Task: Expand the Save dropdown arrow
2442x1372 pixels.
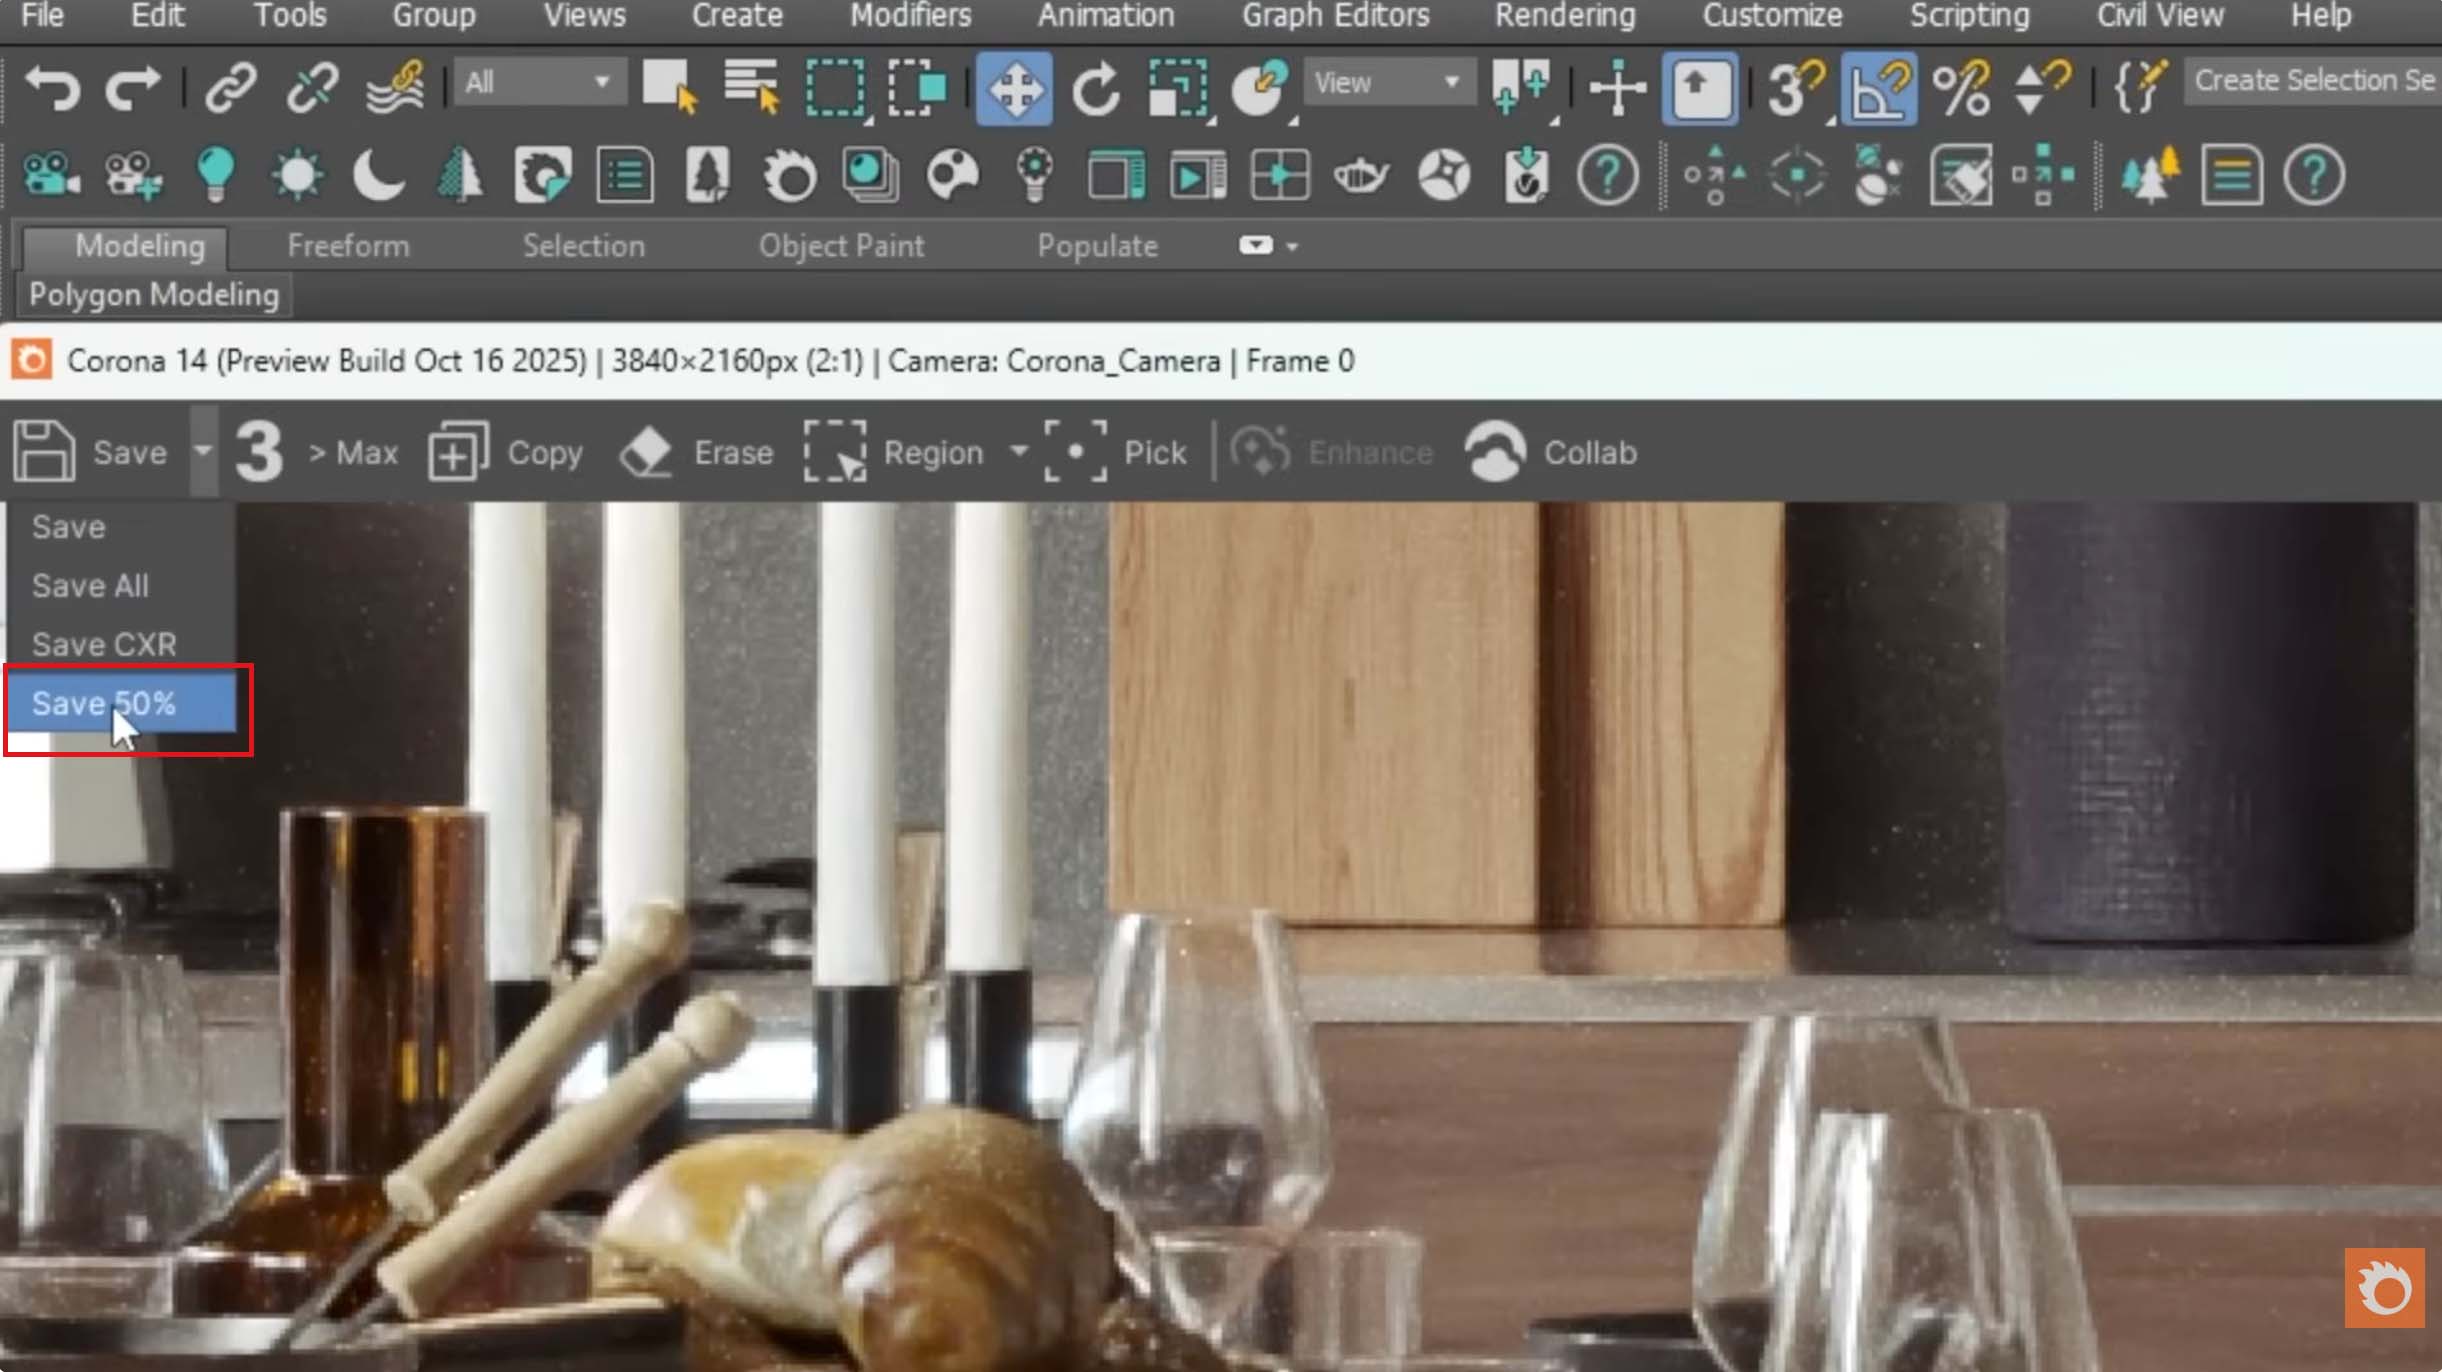Action: pyautogui.click(x=203, y=452)
